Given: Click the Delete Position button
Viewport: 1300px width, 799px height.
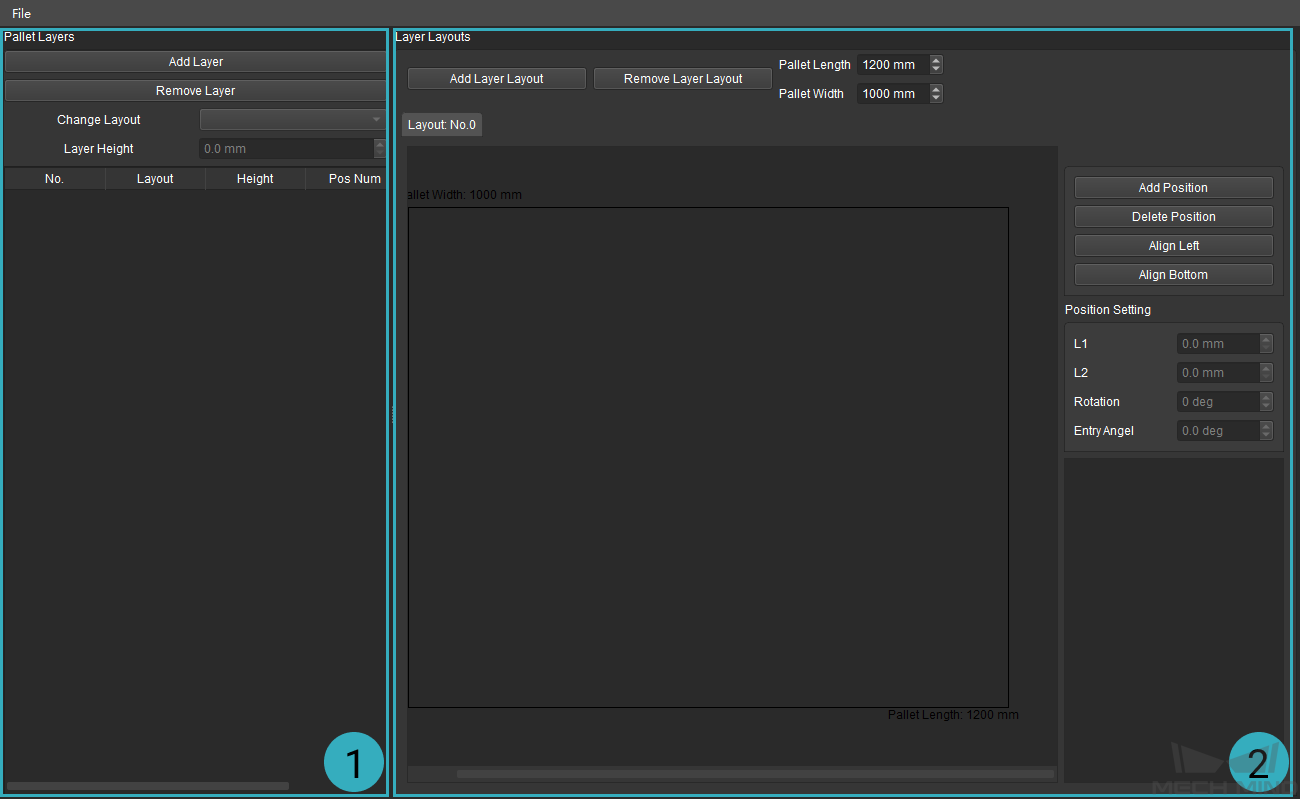Looking at the screenshot, I should [x=1173, y=217].
